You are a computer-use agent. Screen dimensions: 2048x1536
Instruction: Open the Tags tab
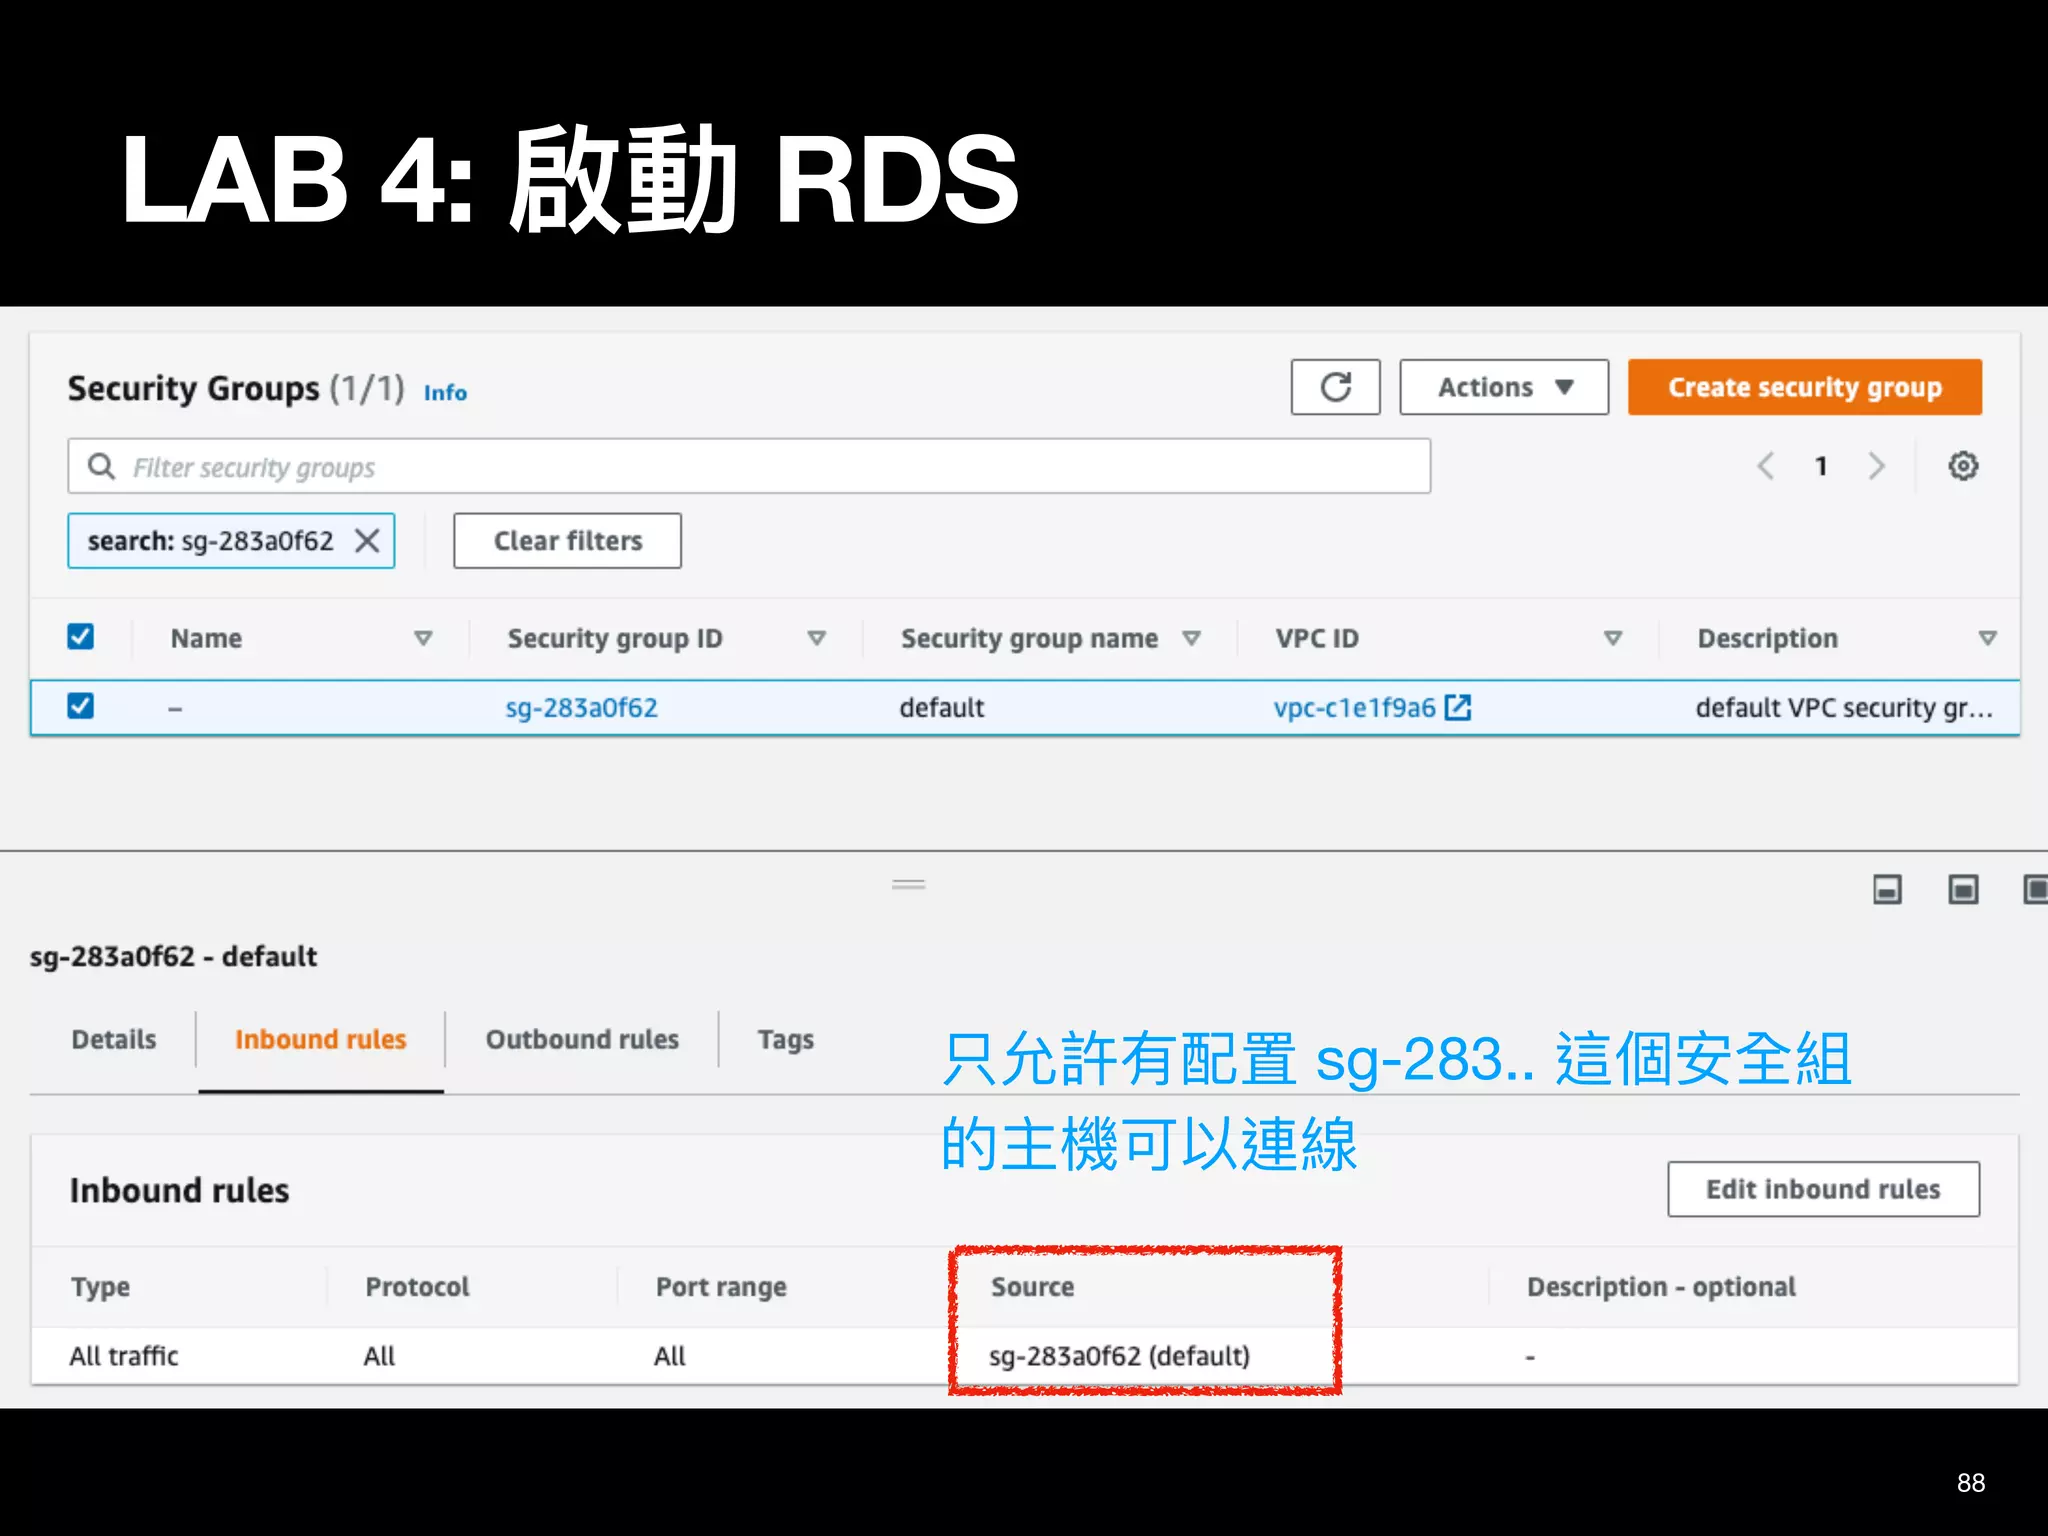click(x=786, y=1040)
